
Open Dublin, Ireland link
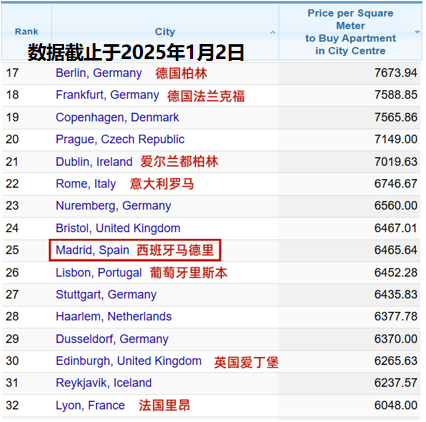(x=94, y=162)
